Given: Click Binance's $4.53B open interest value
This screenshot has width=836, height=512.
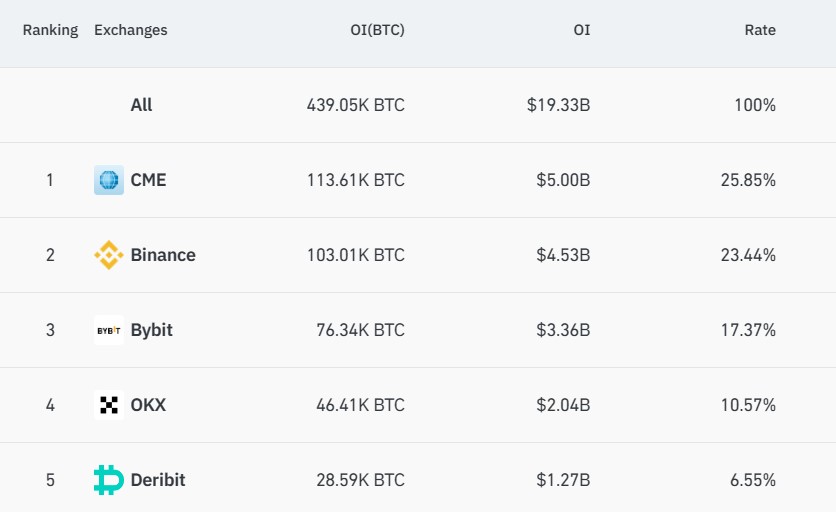Looking at the screenshot, I should tap(563, 255).
